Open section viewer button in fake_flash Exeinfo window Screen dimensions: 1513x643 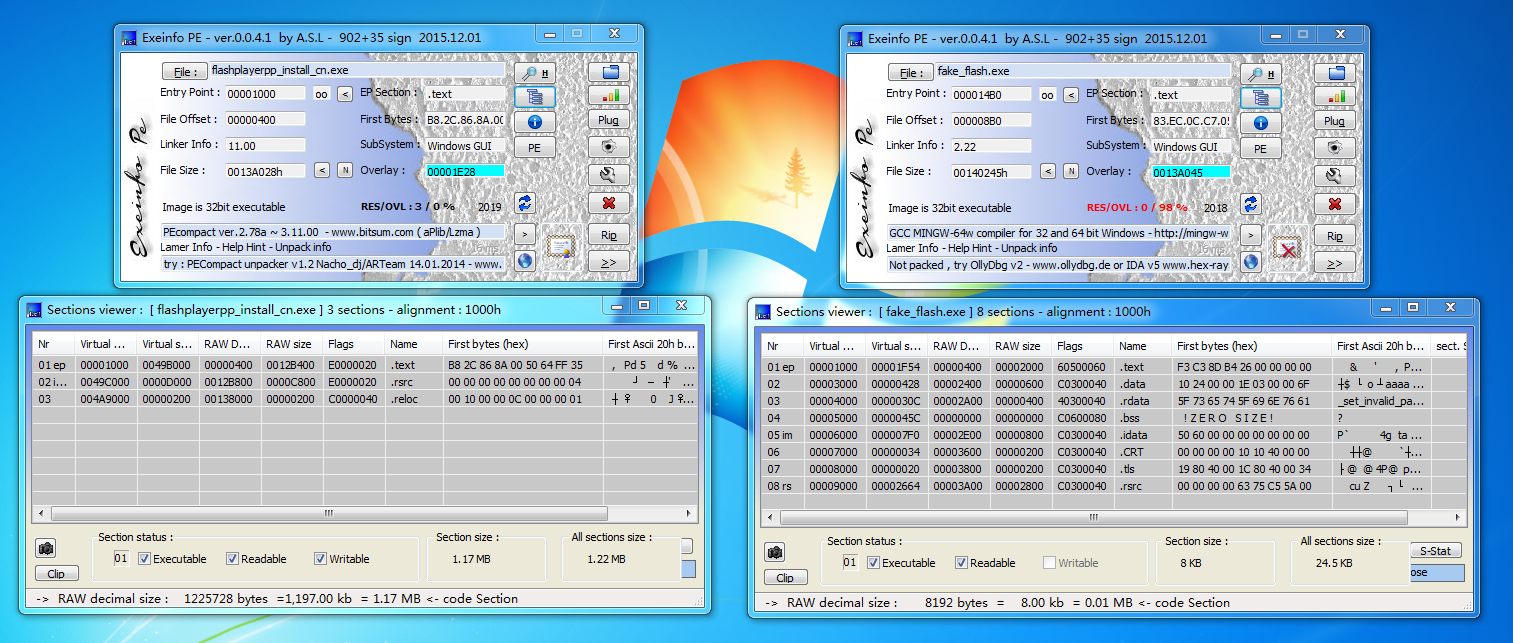(1260, 98)
